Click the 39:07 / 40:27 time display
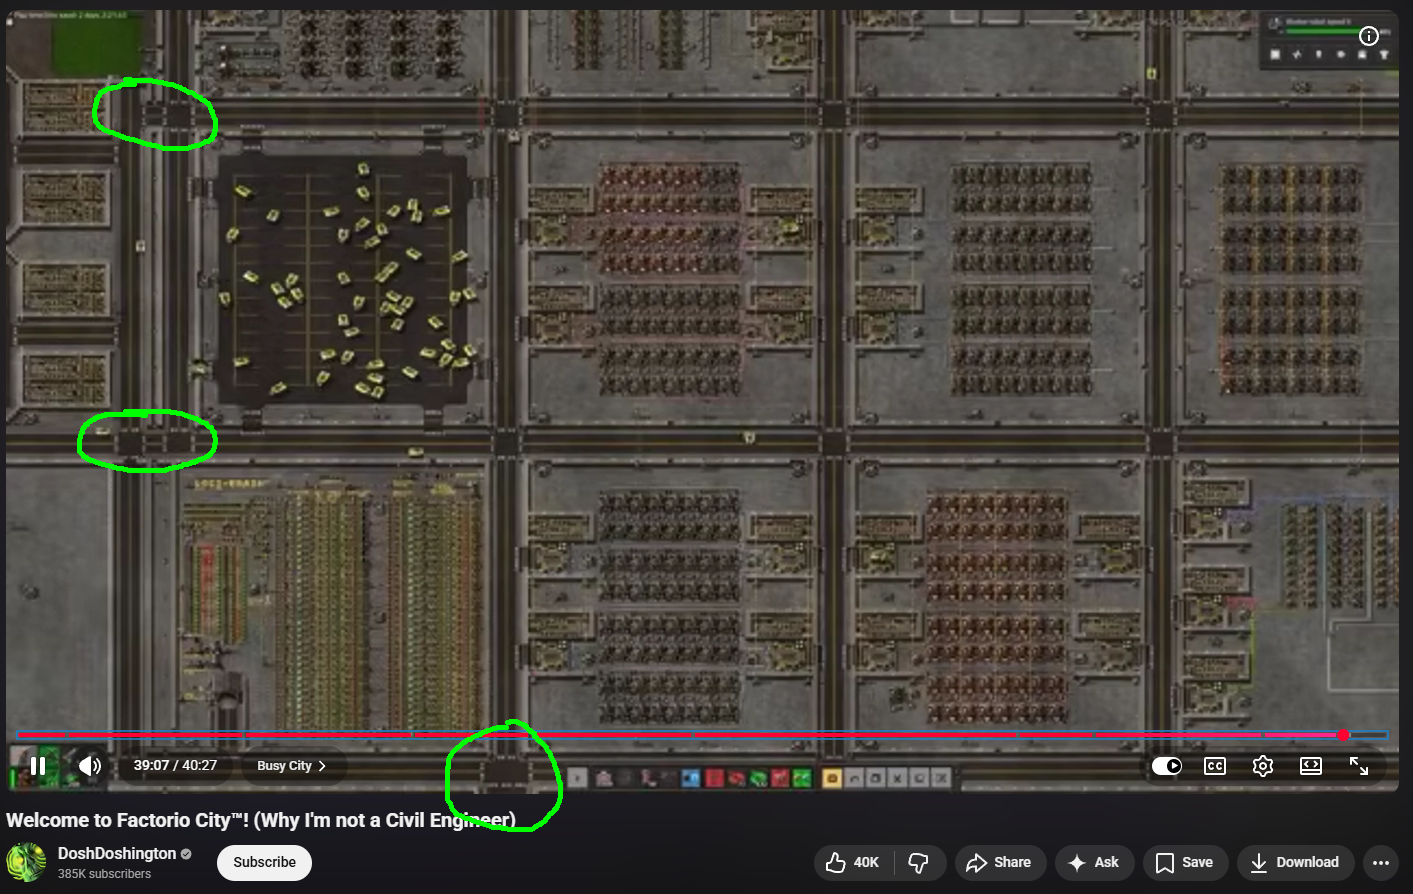 click(175, 766)
